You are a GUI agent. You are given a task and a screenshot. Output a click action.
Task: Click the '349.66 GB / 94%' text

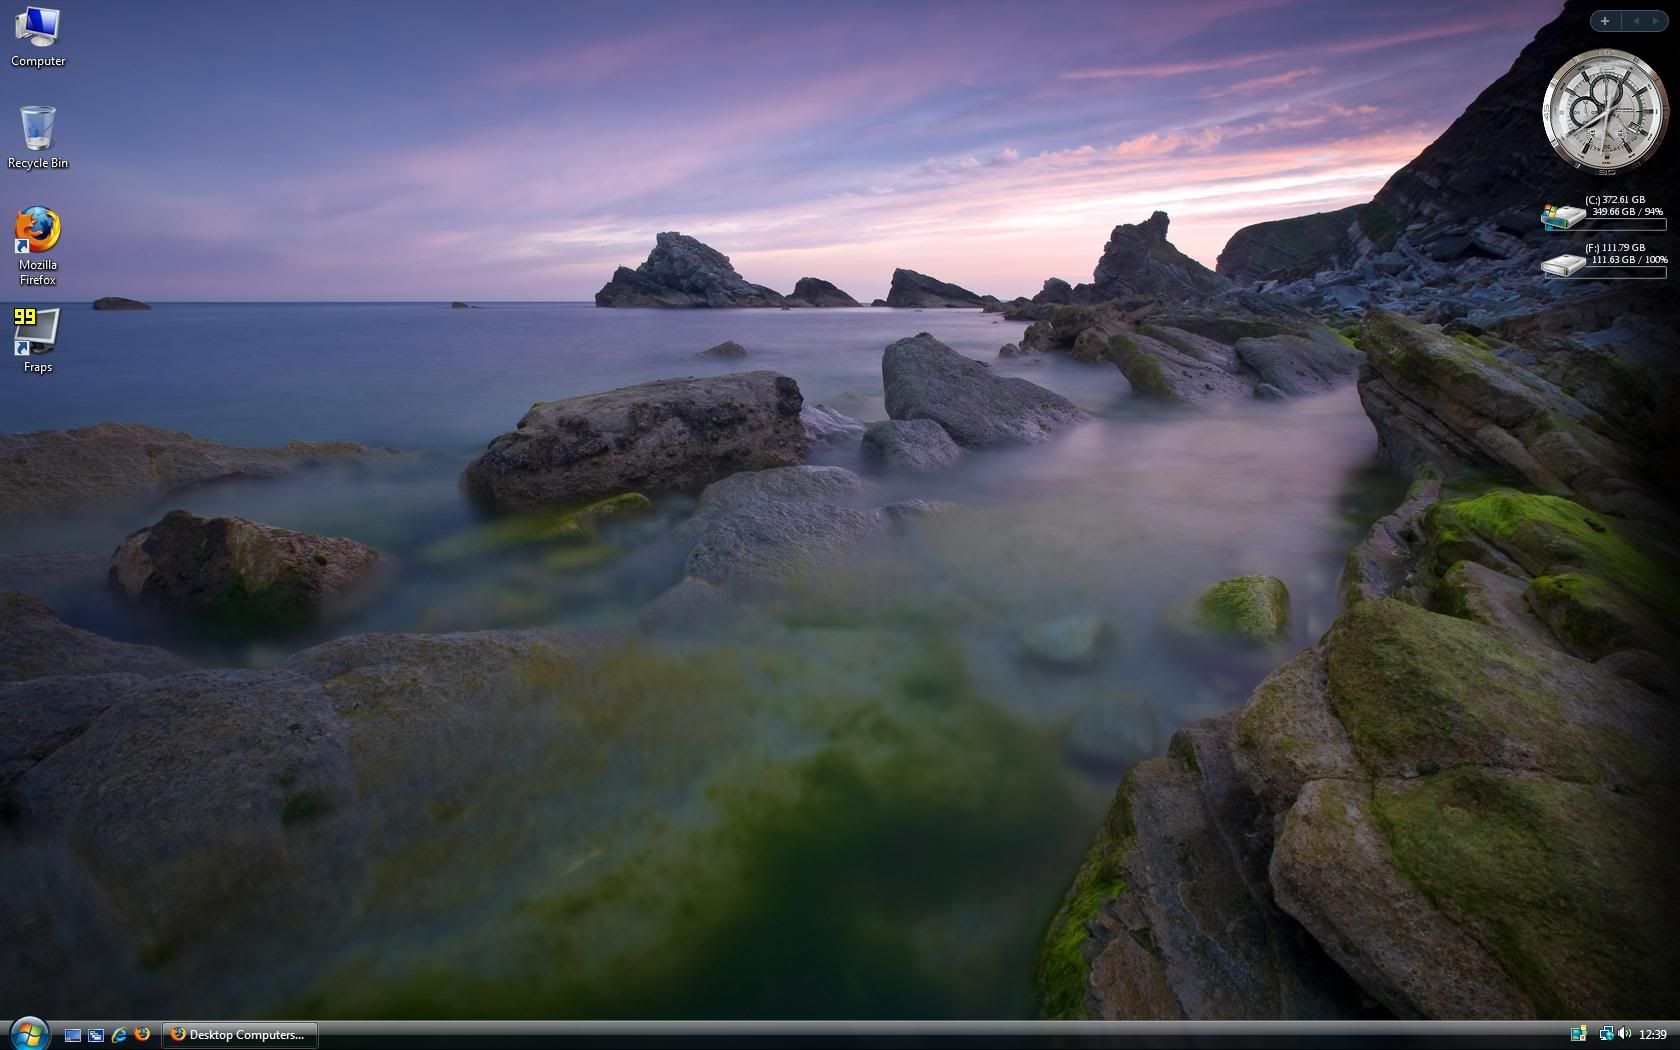pos(1628,212)
